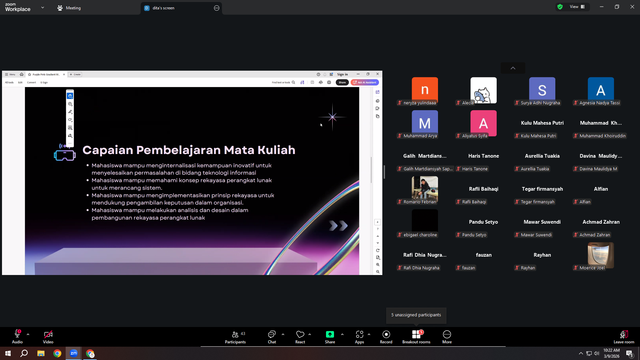Image resolution: width=640 pixels, height=360 pixels.
Task: Click the green encryption shield icon
Action: click(560, 7)
